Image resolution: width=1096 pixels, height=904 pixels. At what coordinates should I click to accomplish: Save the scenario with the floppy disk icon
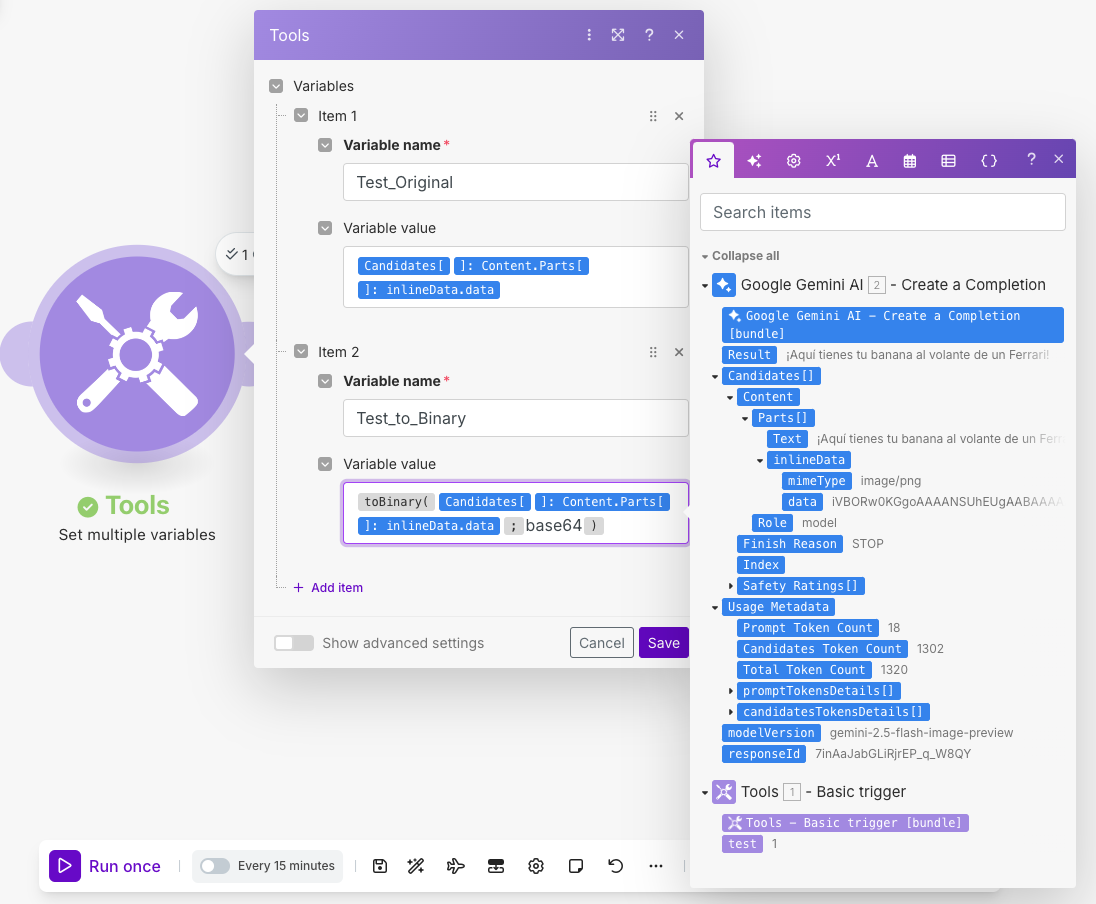[380, 866]
